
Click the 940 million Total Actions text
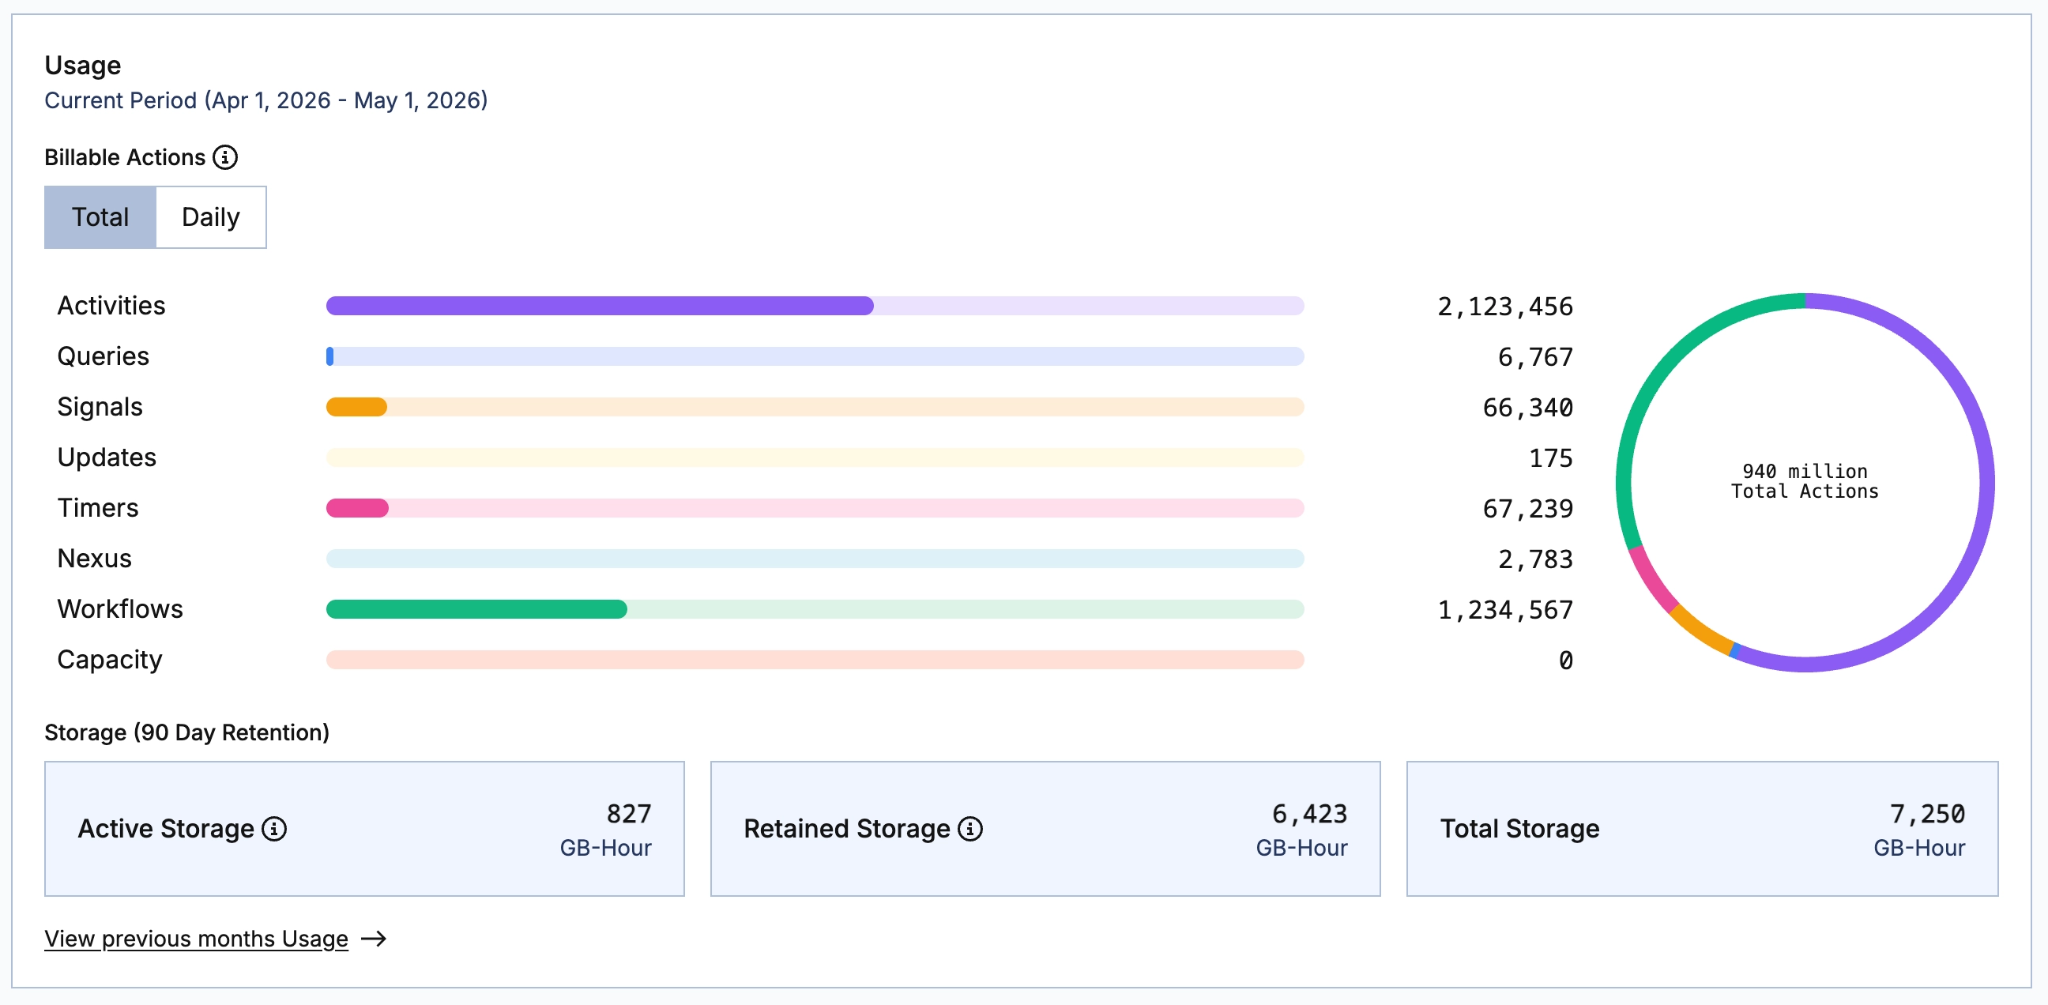tap(1805, 481)
